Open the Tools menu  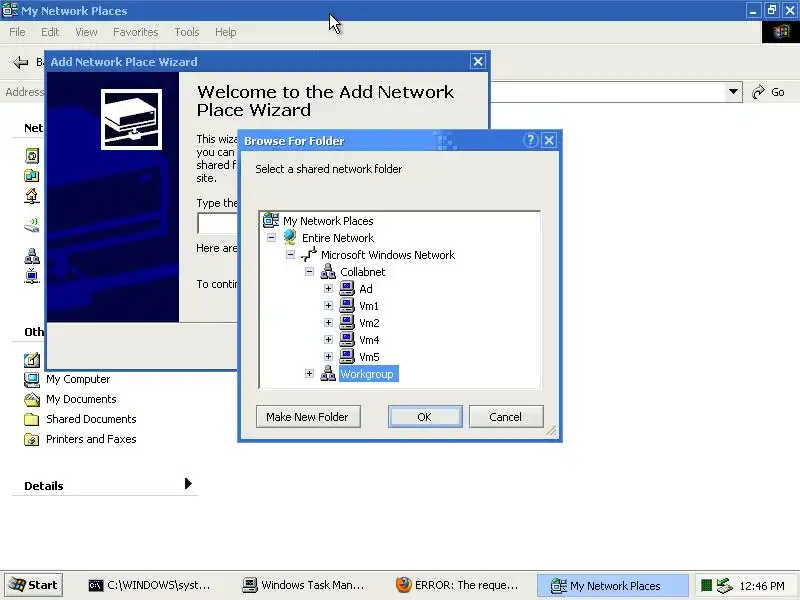point(187,32)
